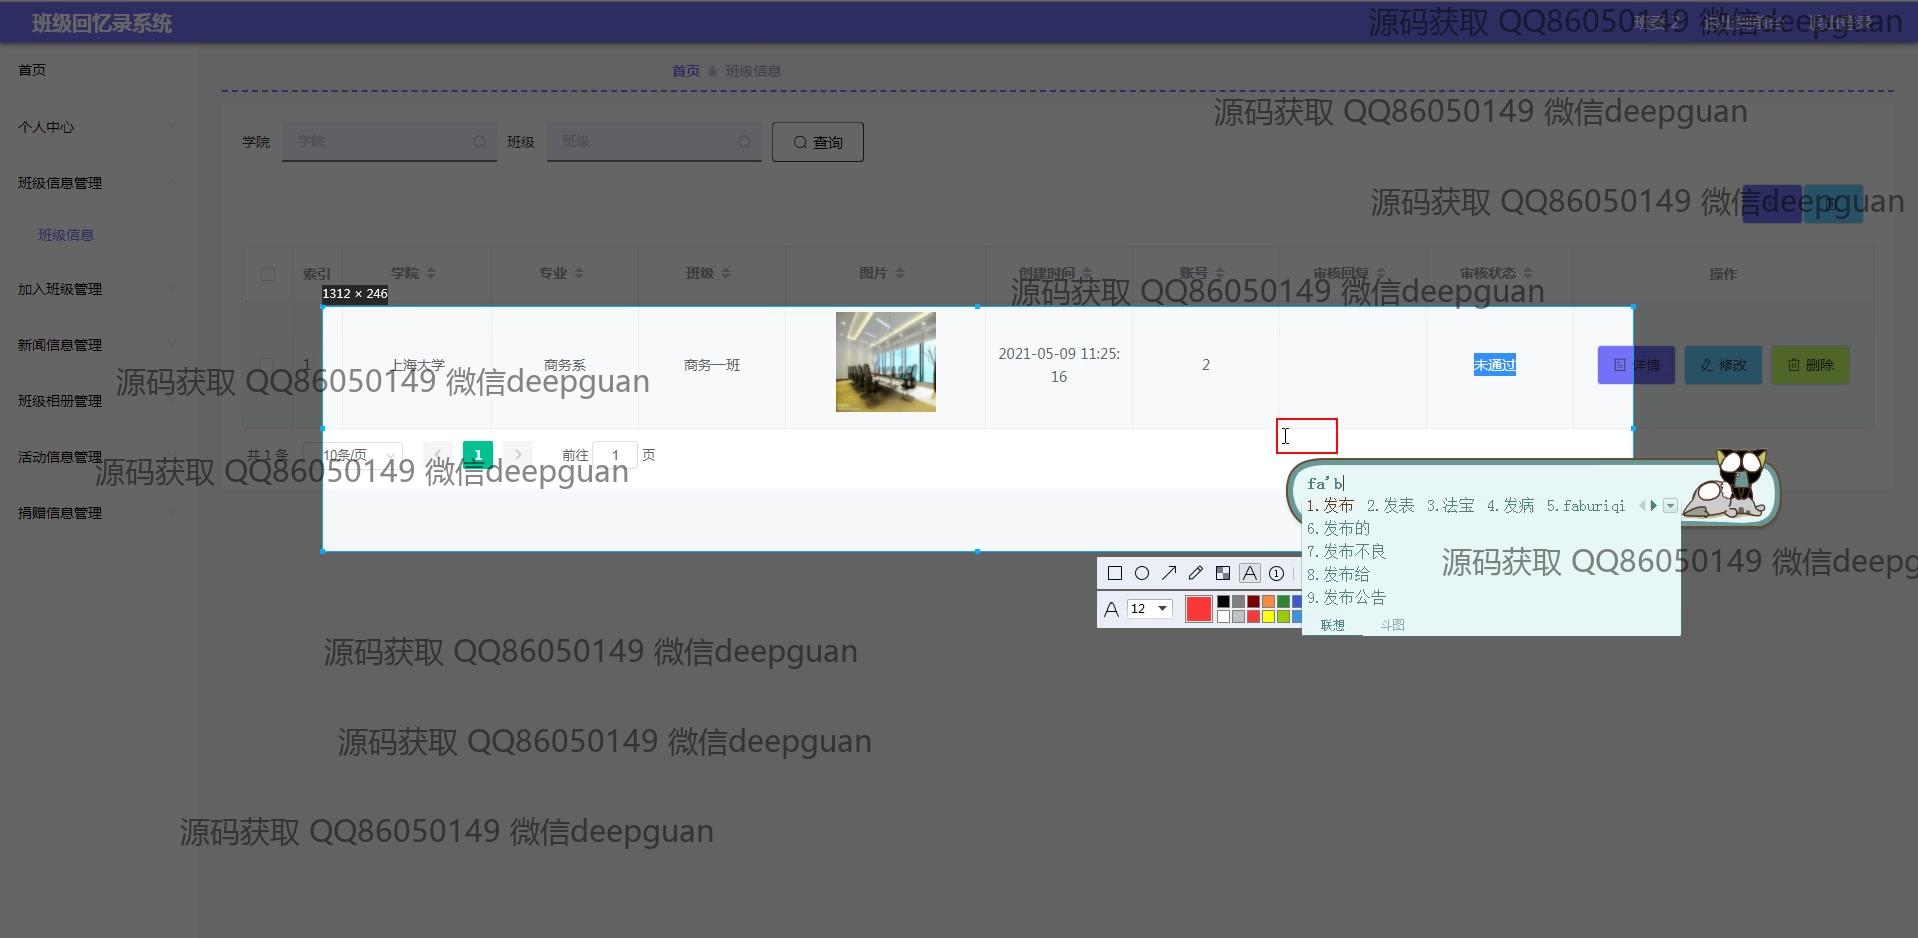Image resolution: width=1918 pixels, height=938 pixels.
Task: Expand the IME candidate list dropdown arrow
Action: [x=1670, y=506]
